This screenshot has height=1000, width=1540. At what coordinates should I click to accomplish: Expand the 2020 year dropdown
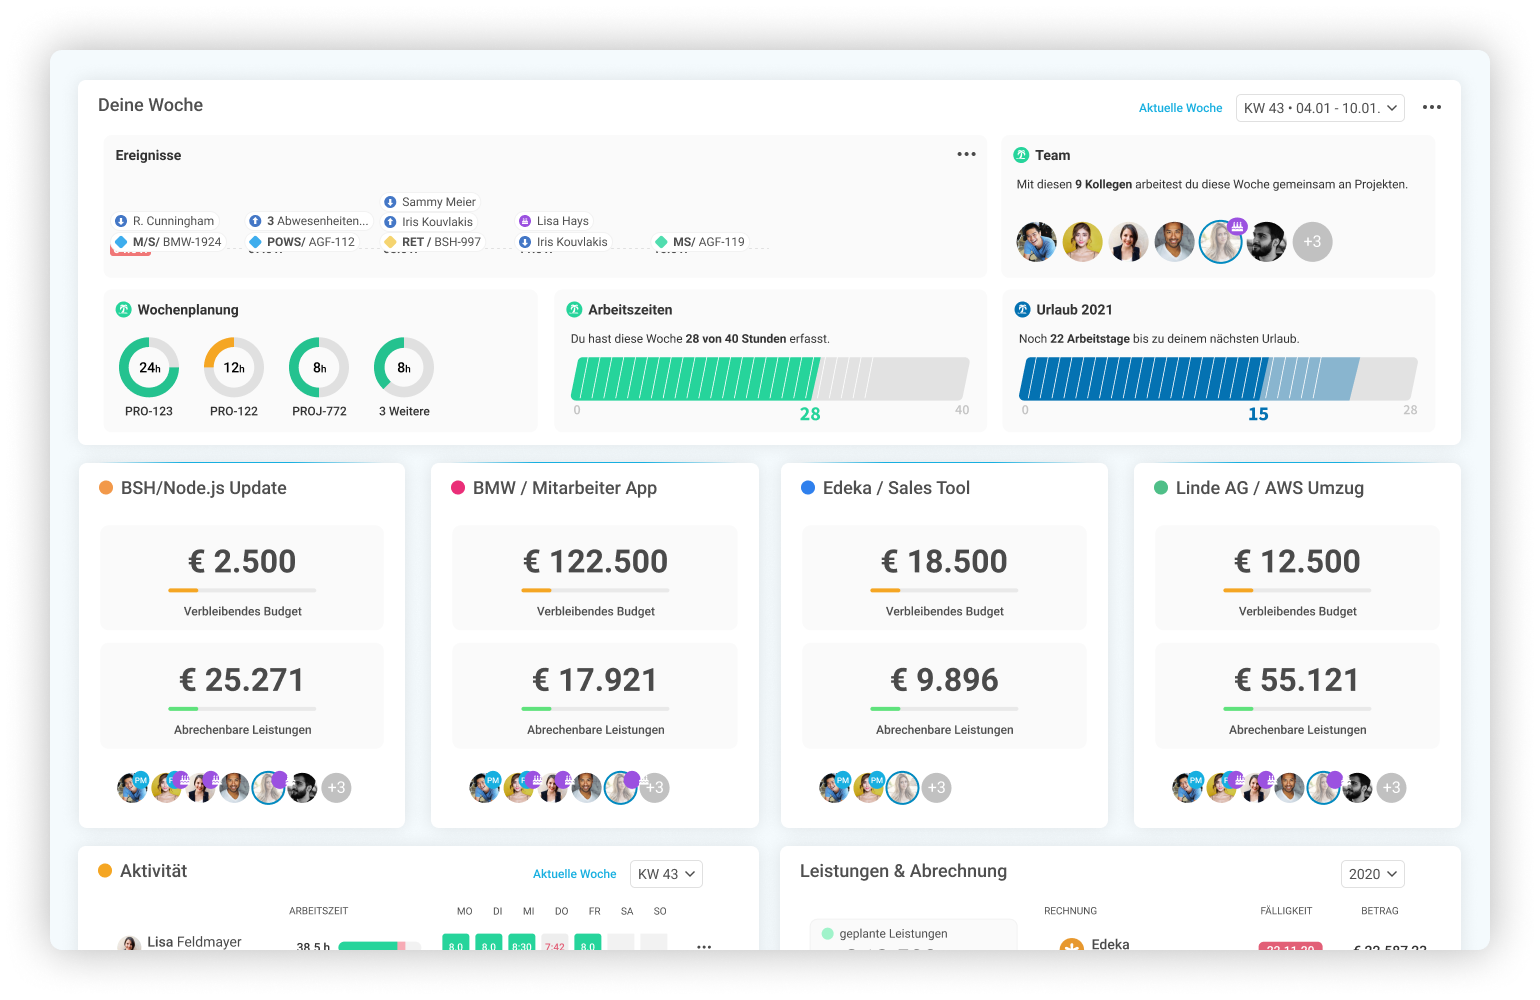(x=1372, y=874)
